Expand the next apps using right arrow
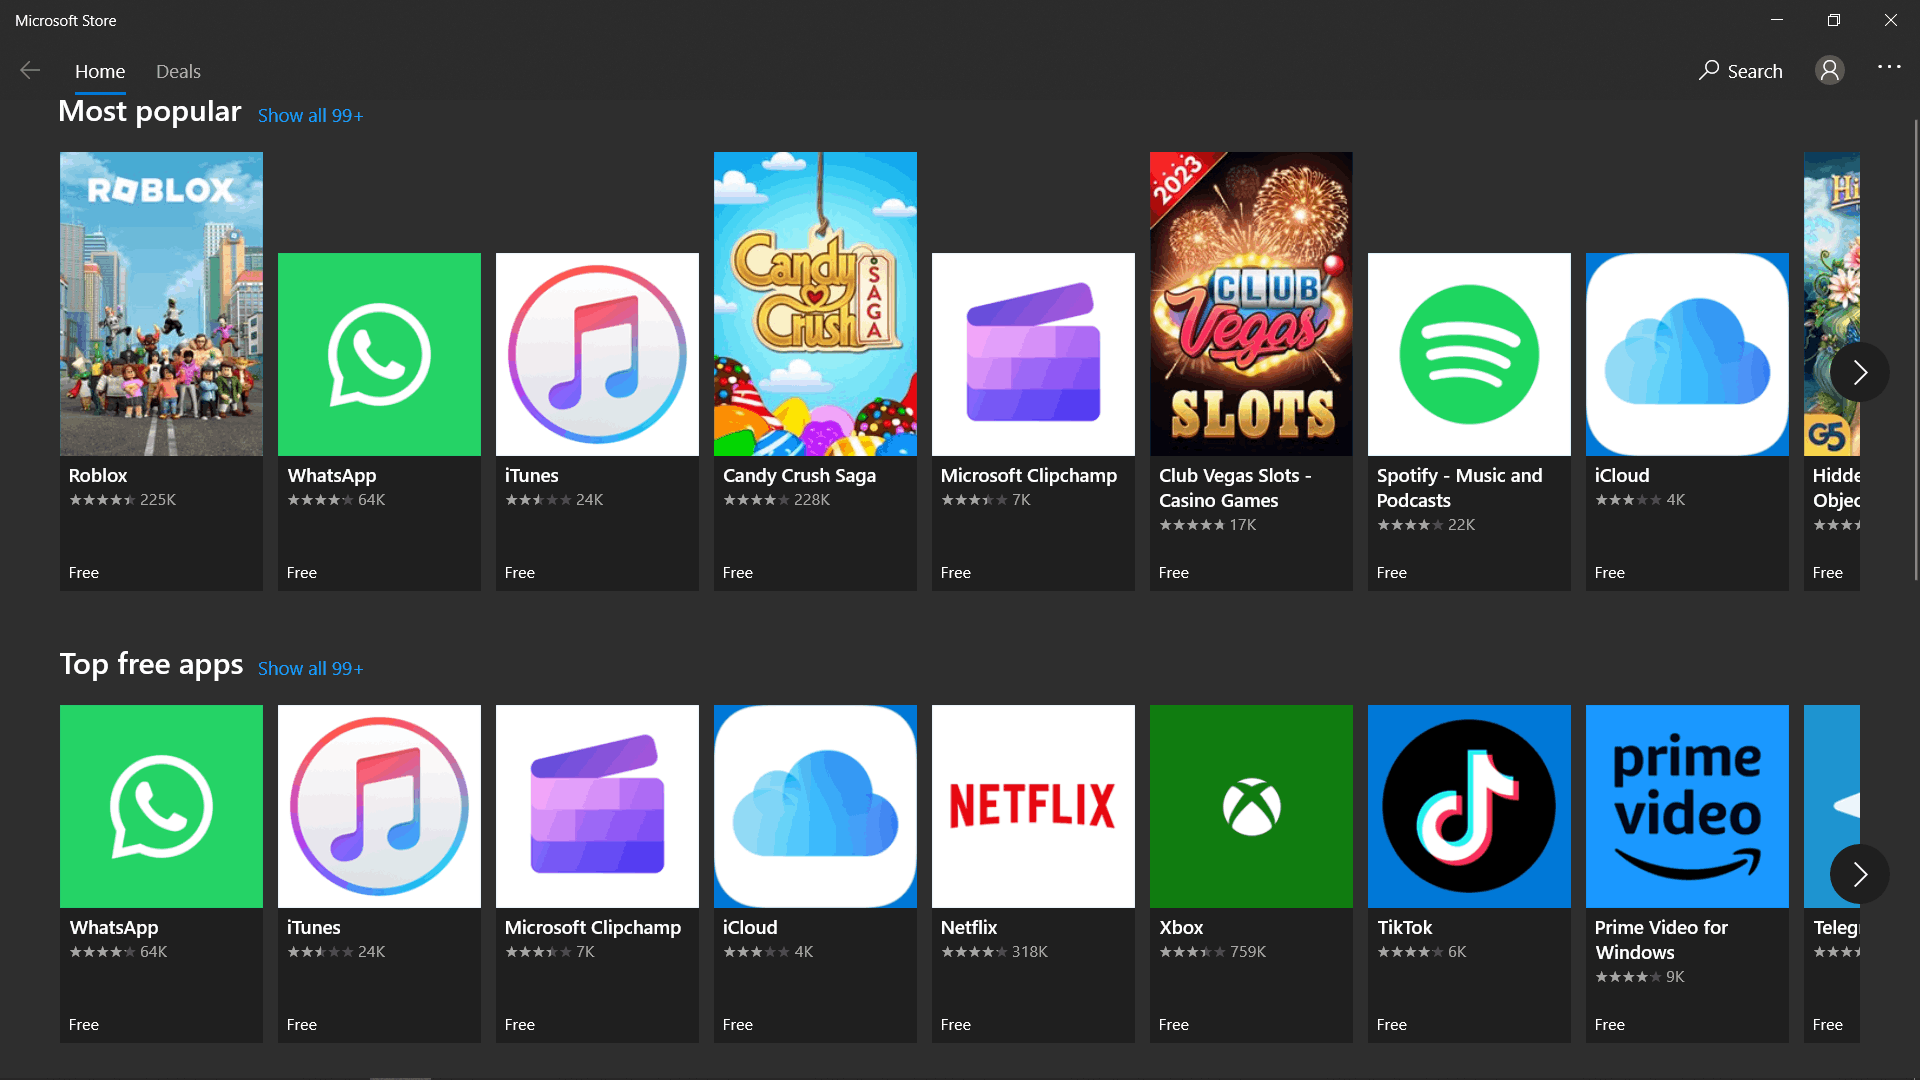 point(1859,372)
